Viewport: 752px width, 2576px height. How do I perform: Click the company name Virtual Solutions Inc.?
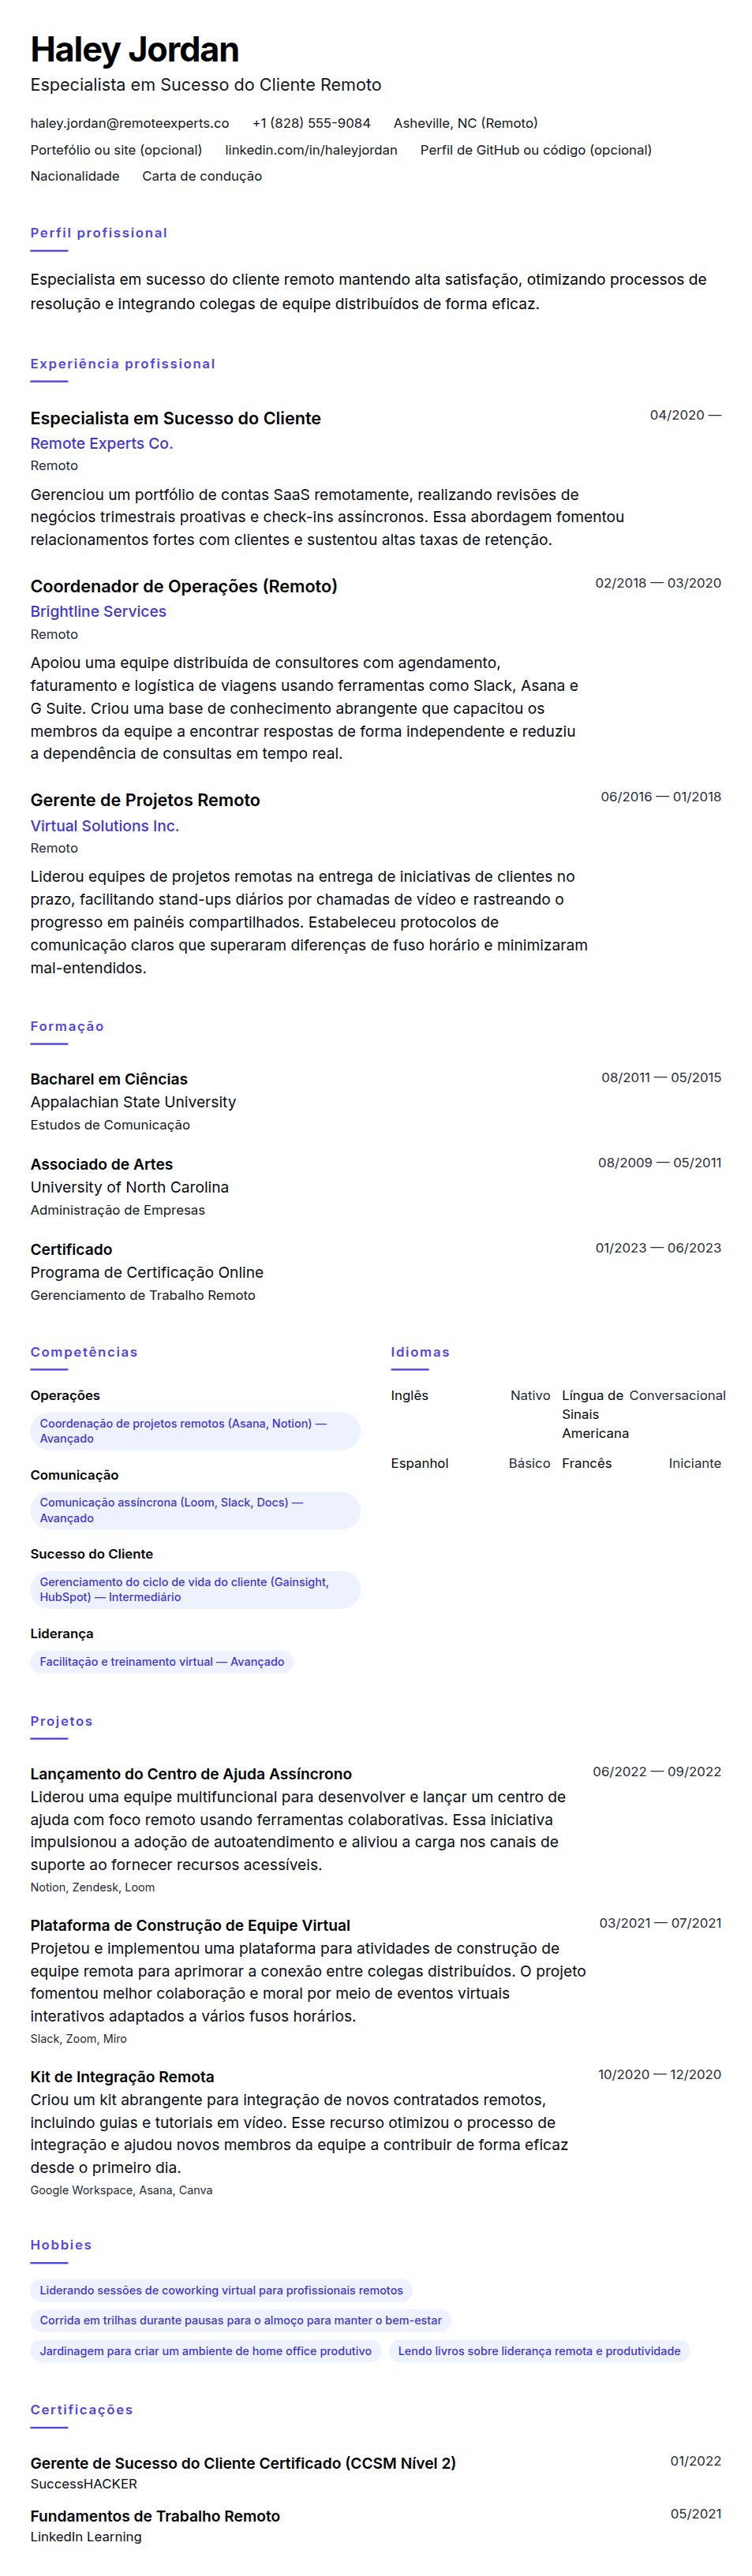tap(105, 826)
